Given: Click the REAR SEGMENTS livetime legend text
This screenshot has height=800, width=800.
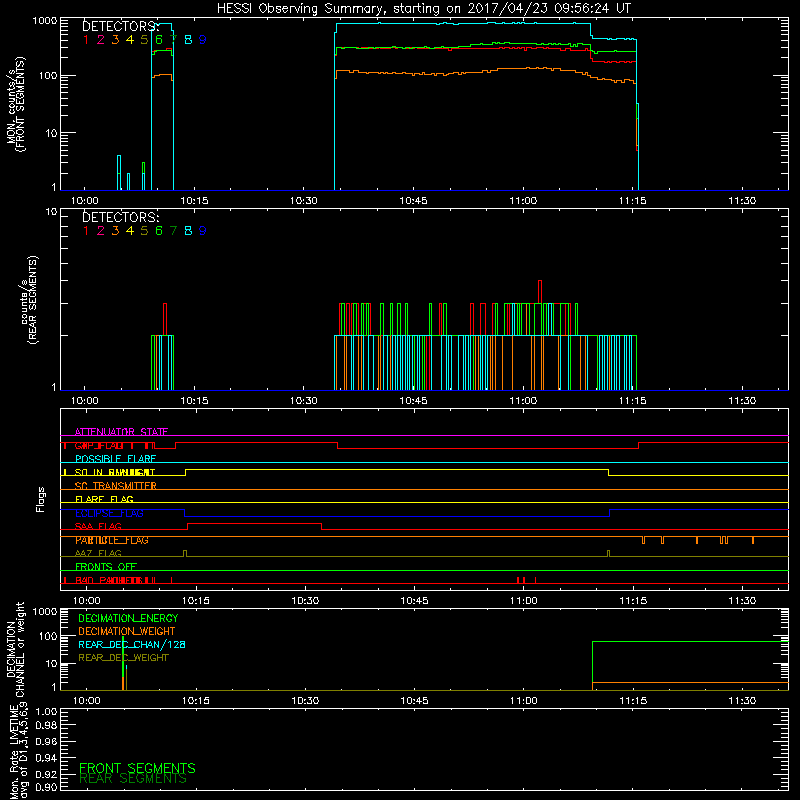Looking at the screenshot, I should (x=133, y=779).
